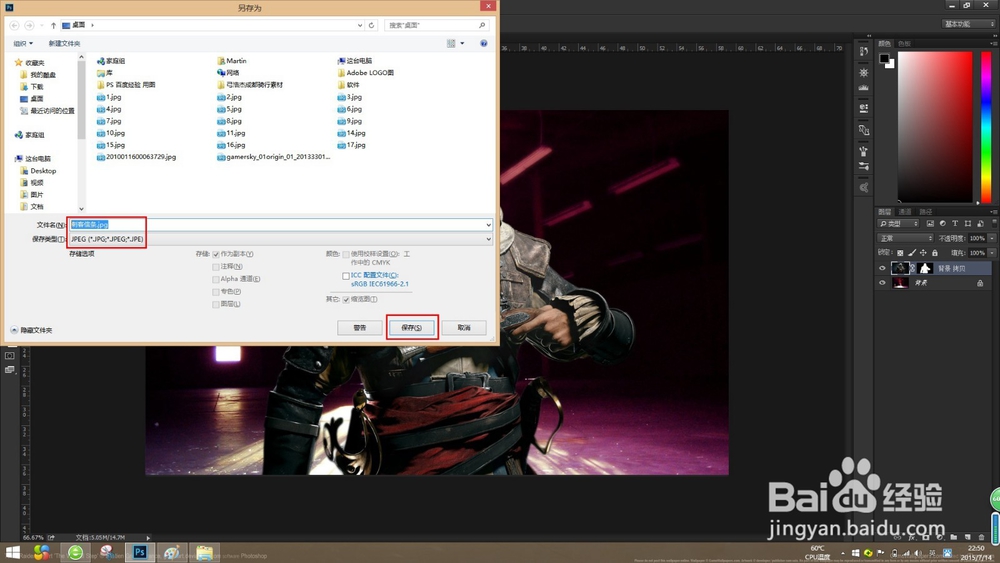Filter layers by smart object icon
Viewport: 1000px width, 563px height.
point(980,224)
